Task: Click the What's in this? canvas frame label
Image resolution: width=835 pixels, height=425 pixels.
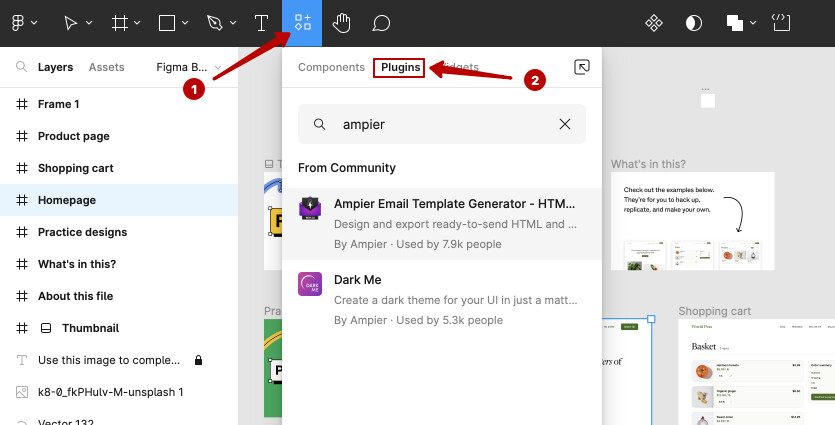Action: click(648, 164)
